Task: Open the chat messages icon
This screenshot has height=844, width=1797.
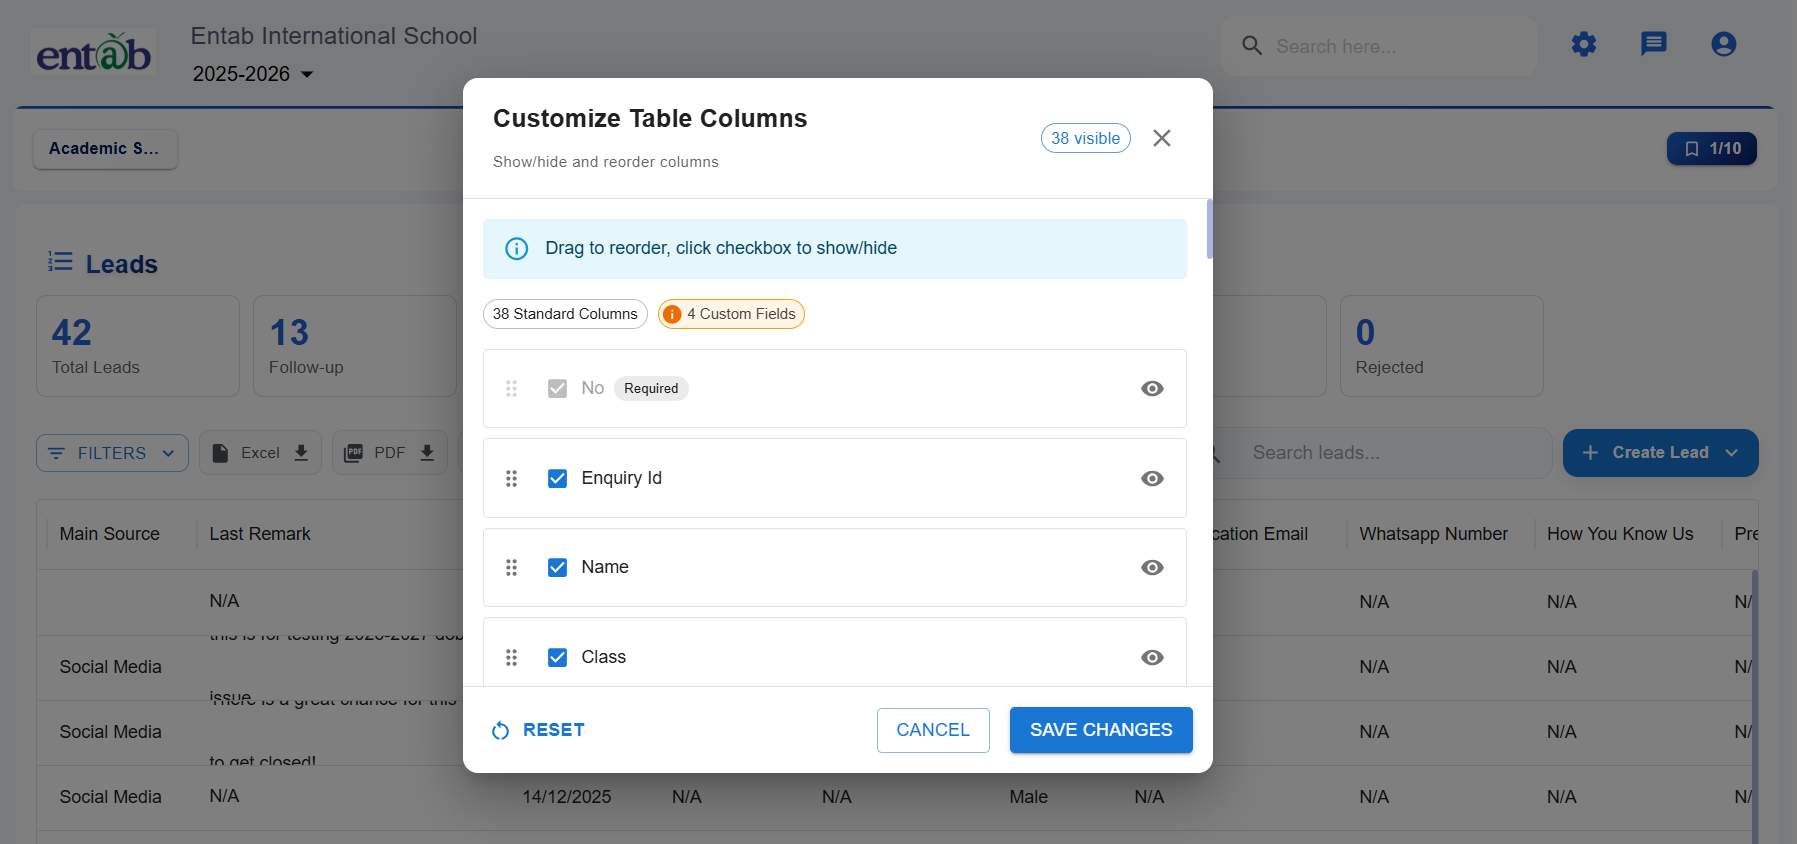Action: tap(1653, 44)
